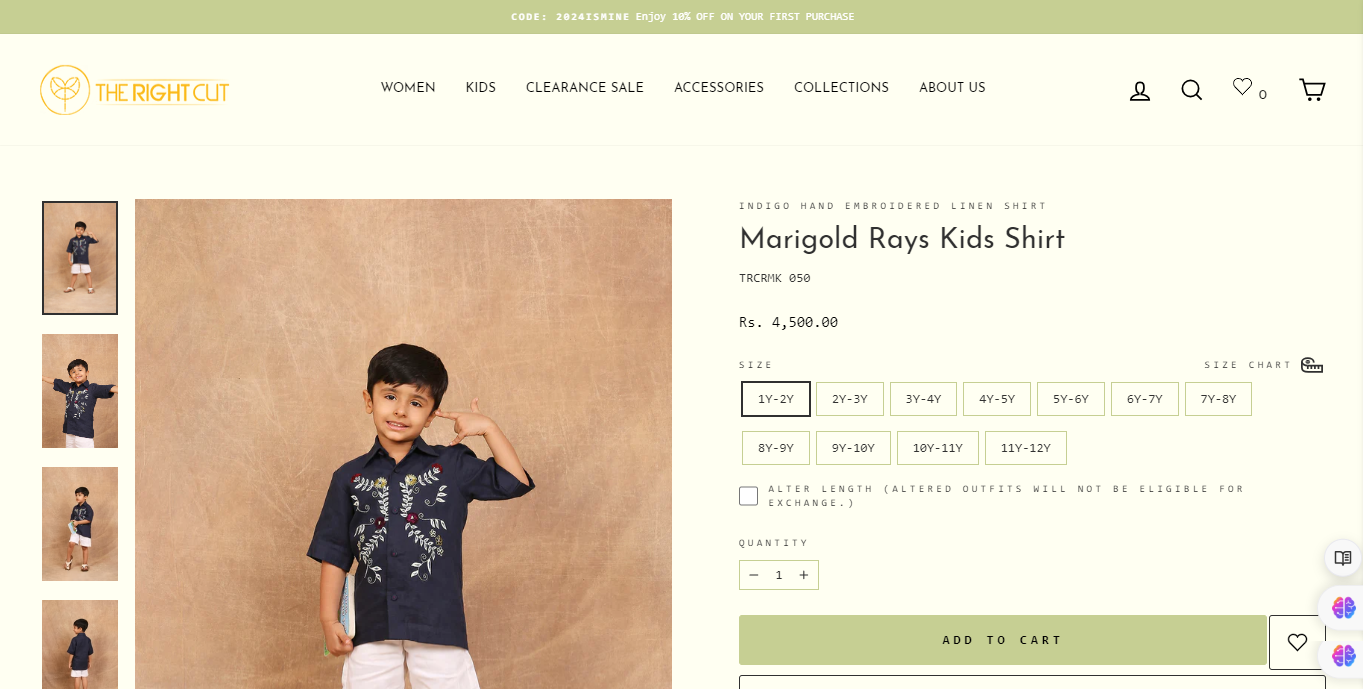Open the Collections menu
The width and height of the screenshot is (1363, 689).
[x=841, y=88]
